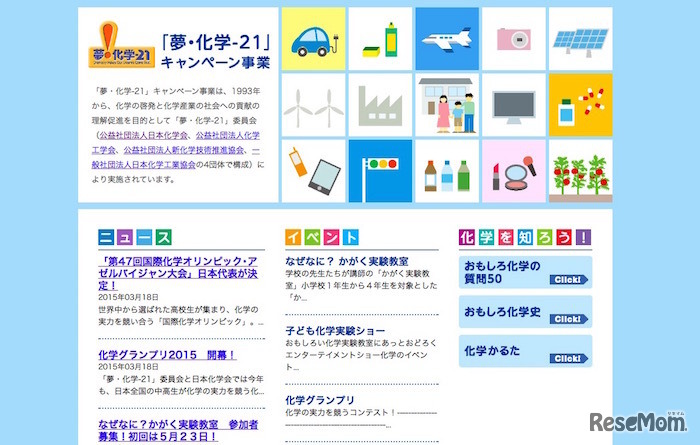Open the gray factory tile
The image size is (700, 445).
tap(380, 105)
